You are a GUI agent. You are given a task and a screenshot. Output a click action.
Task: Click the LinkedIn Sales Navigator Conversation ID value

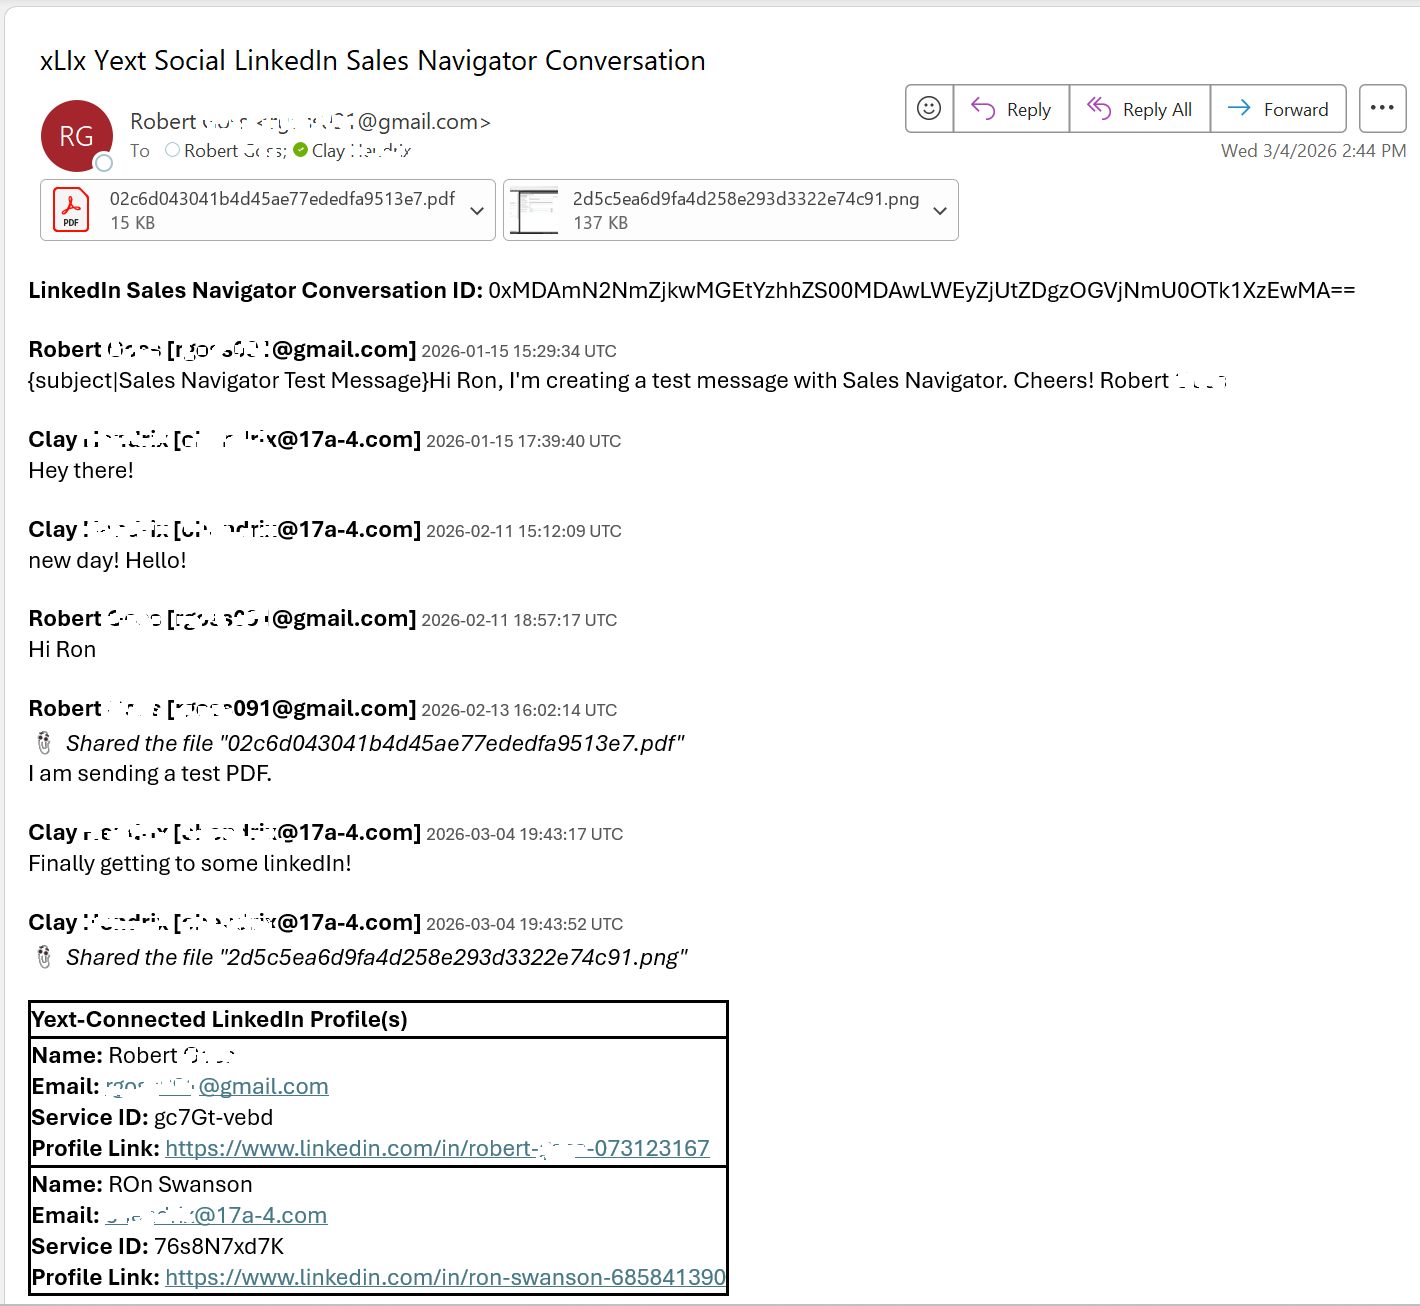pos(921,290)
